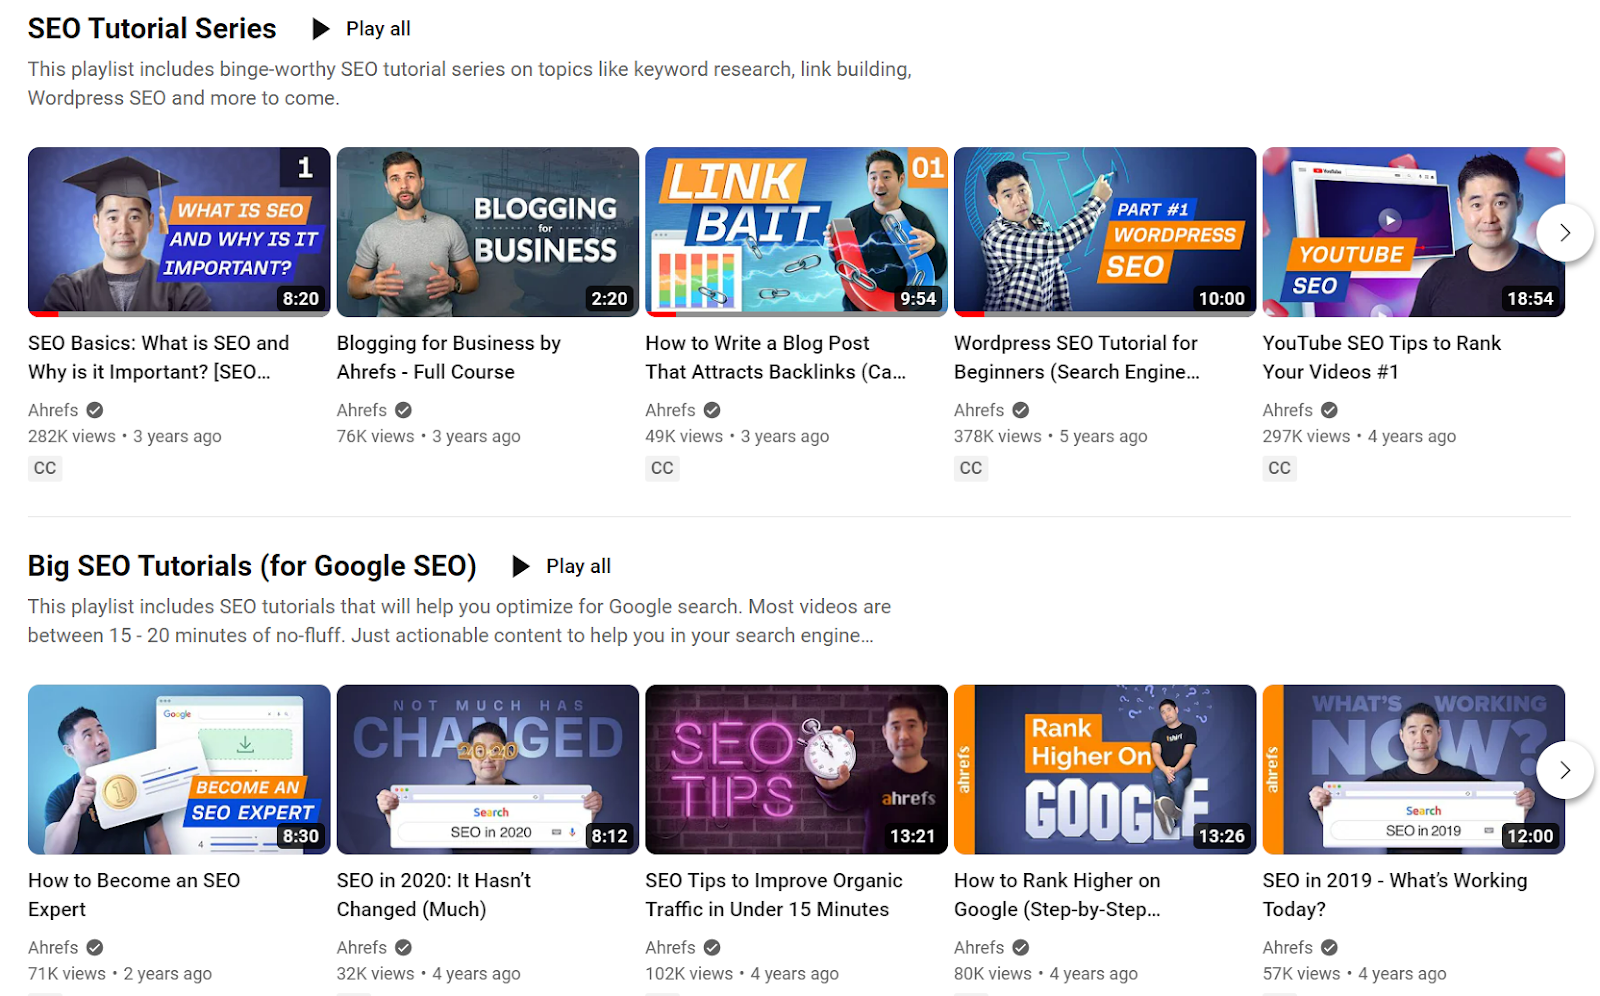Click CC badge under SEO Basics video
The height and width of the screenshot is (996, 1600).
[45, 468]
